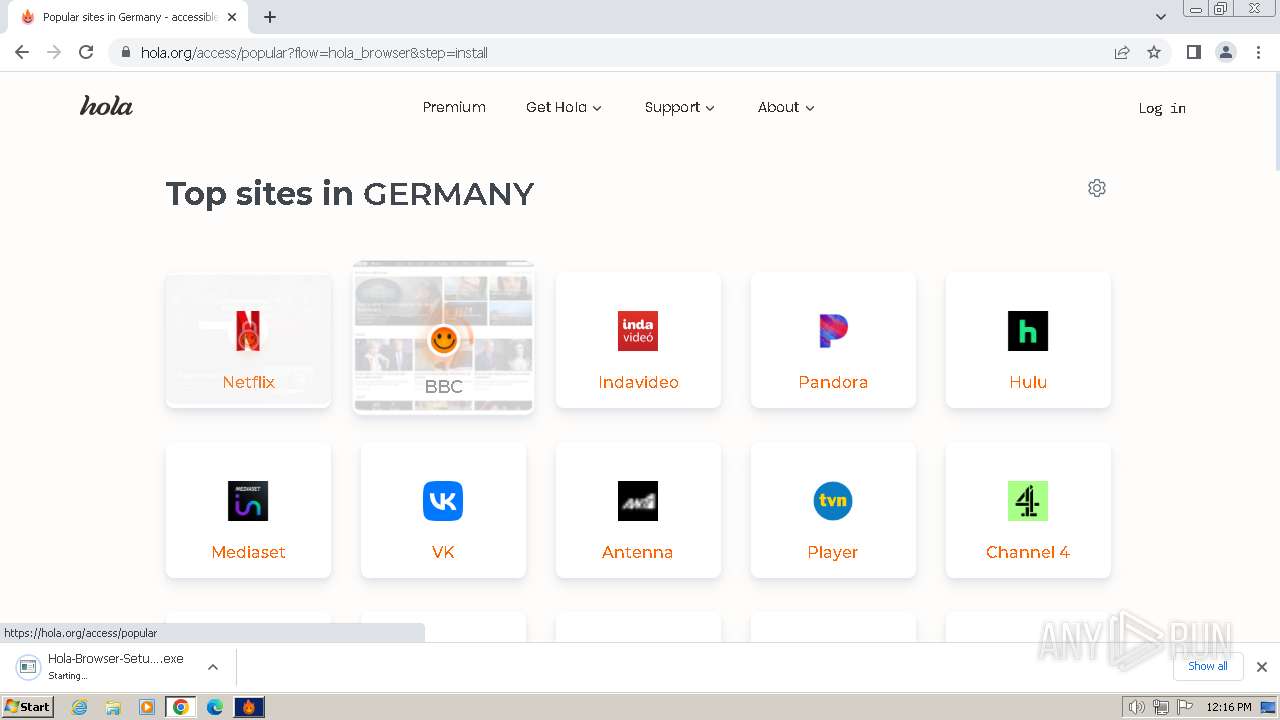Expand options for Hola-Browser-Setup download

(213, 667)
